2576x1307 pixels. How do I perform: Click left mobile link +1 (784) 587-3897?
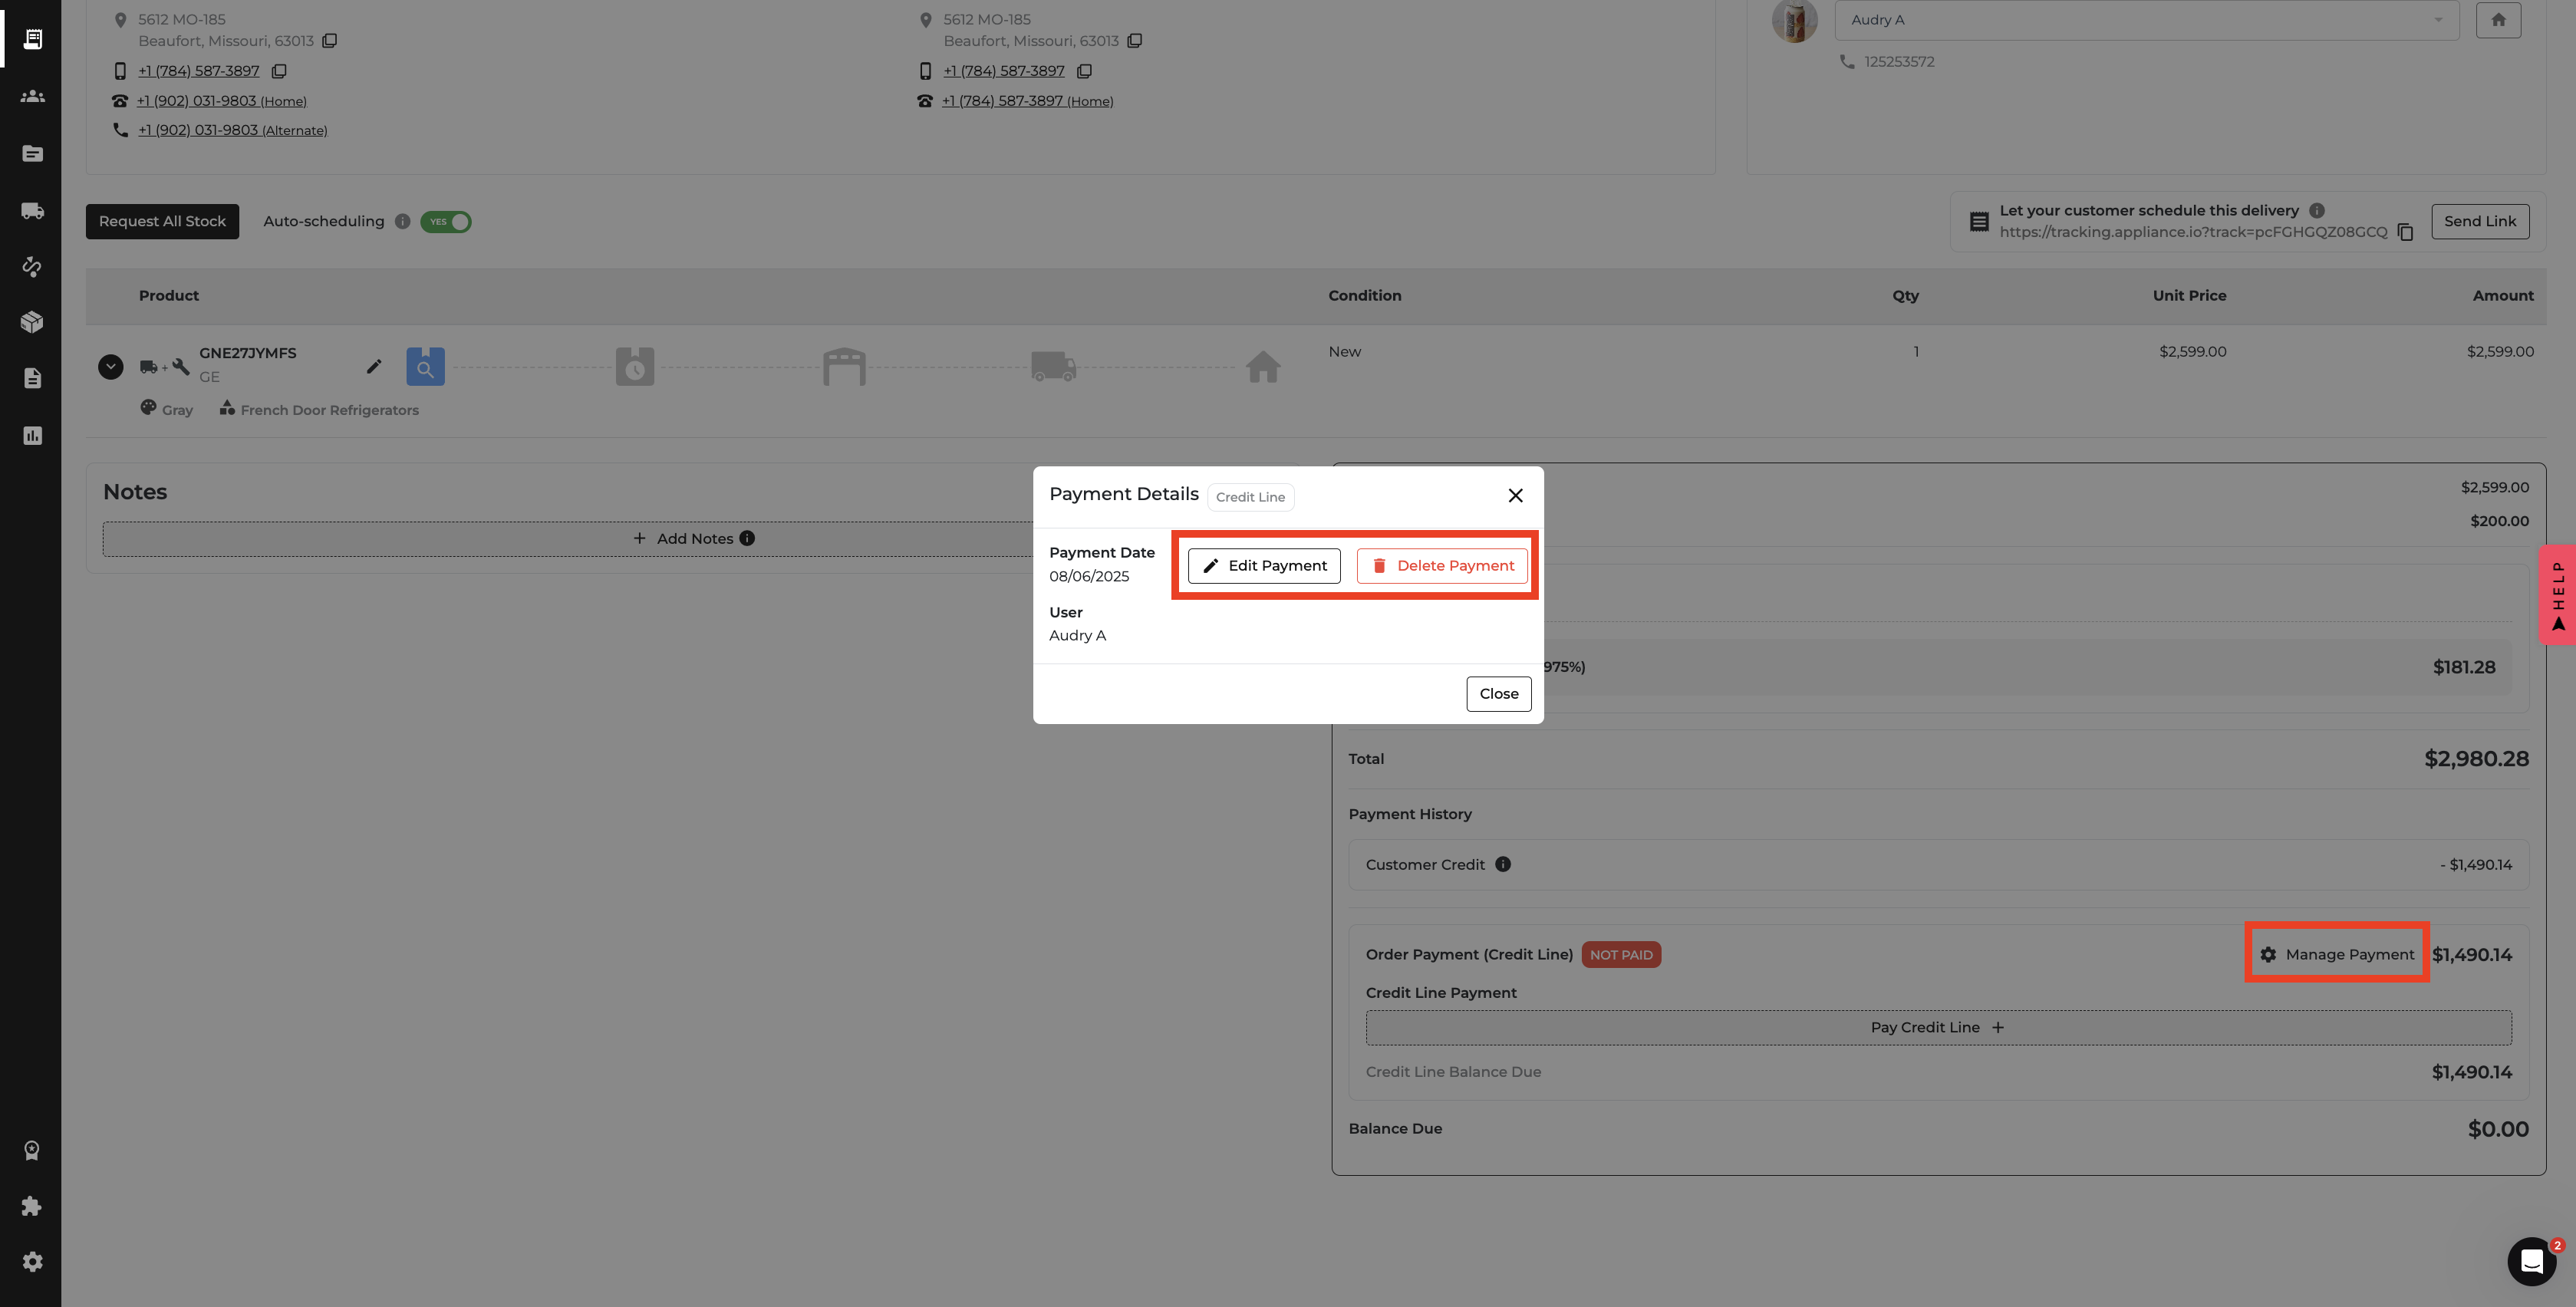pyautogui.click(x=199, y=71)
